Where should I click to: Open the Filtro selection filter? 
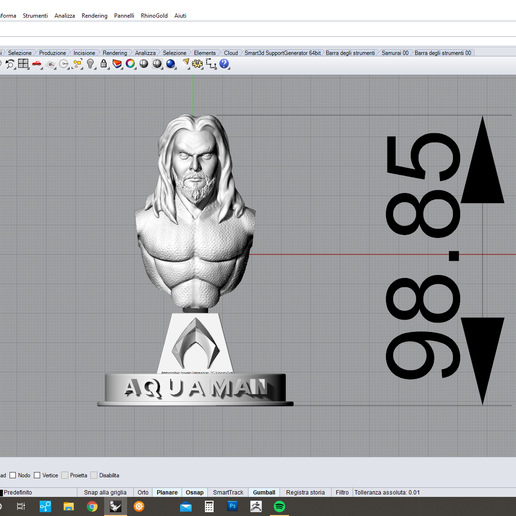342,492
